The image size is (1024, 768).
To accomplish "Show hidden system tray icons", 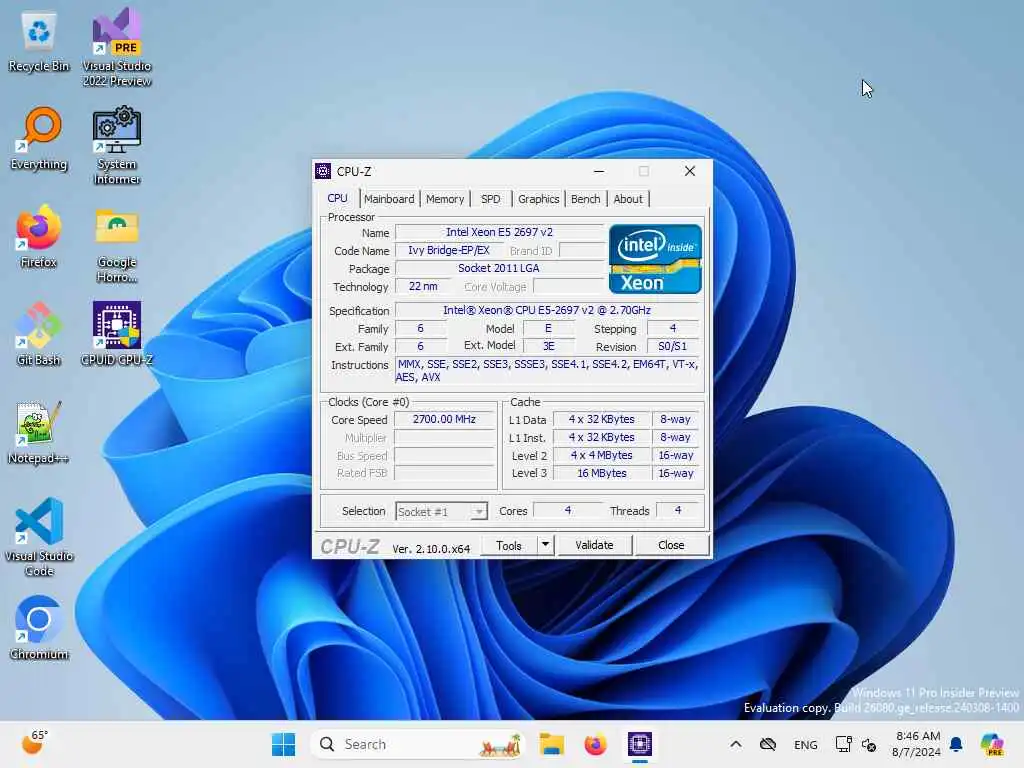I will point(735,744).
